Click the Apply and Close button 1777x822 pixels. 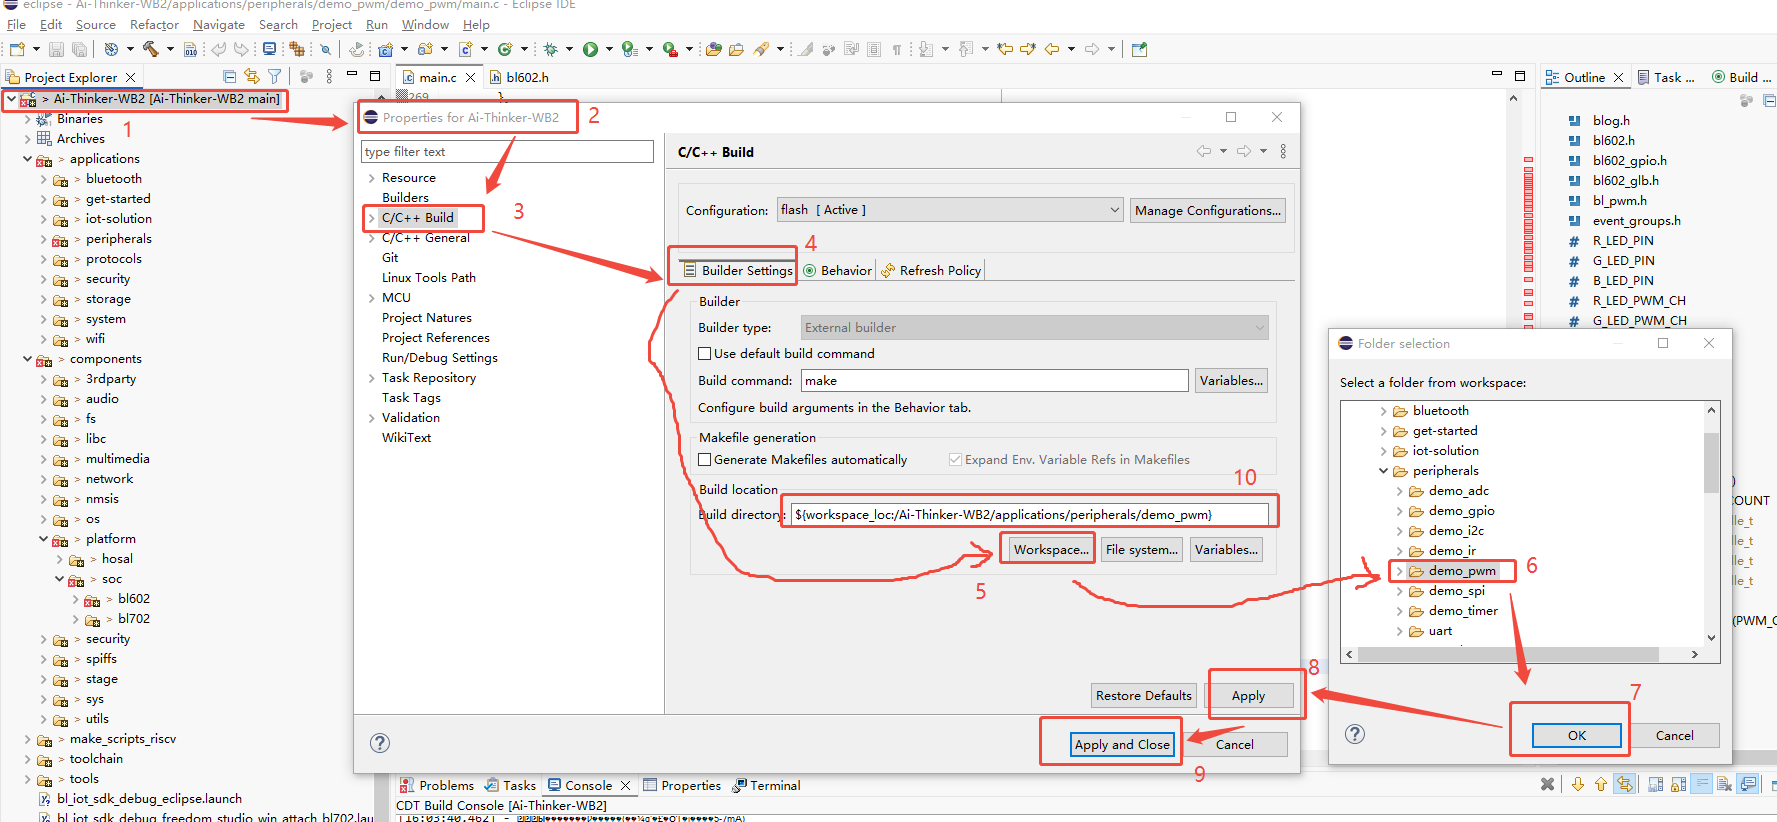coord(1122,744)
